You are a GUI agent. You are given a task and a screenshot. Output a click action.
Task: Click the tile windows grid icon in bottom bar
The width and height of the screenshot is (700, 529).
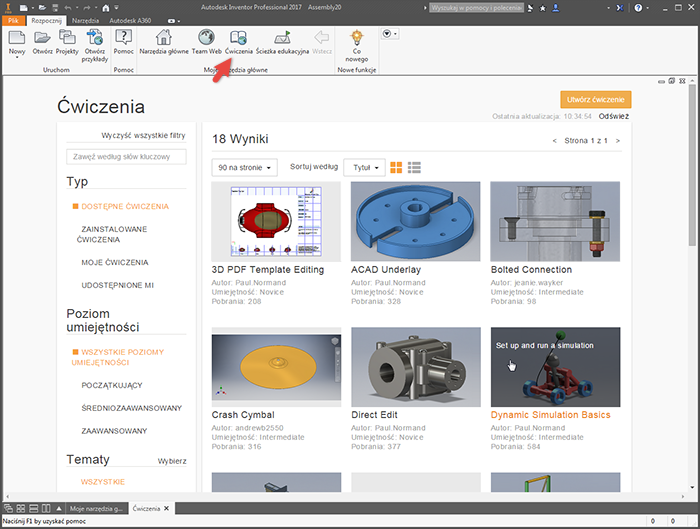[x=21, y=508]
